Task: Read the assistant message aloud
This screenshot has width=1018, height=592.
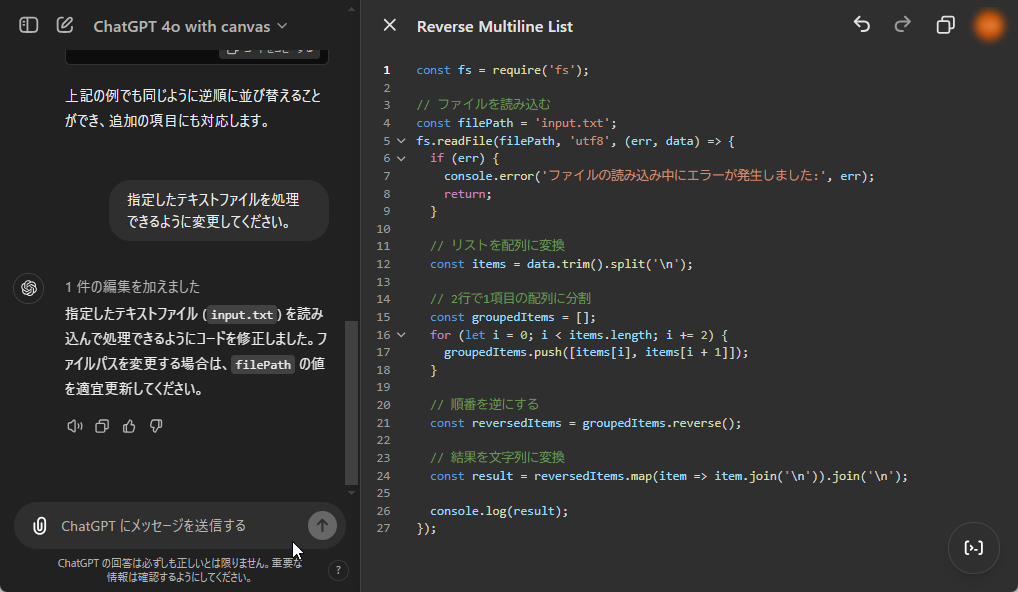Action: click(x=74, y=425)
